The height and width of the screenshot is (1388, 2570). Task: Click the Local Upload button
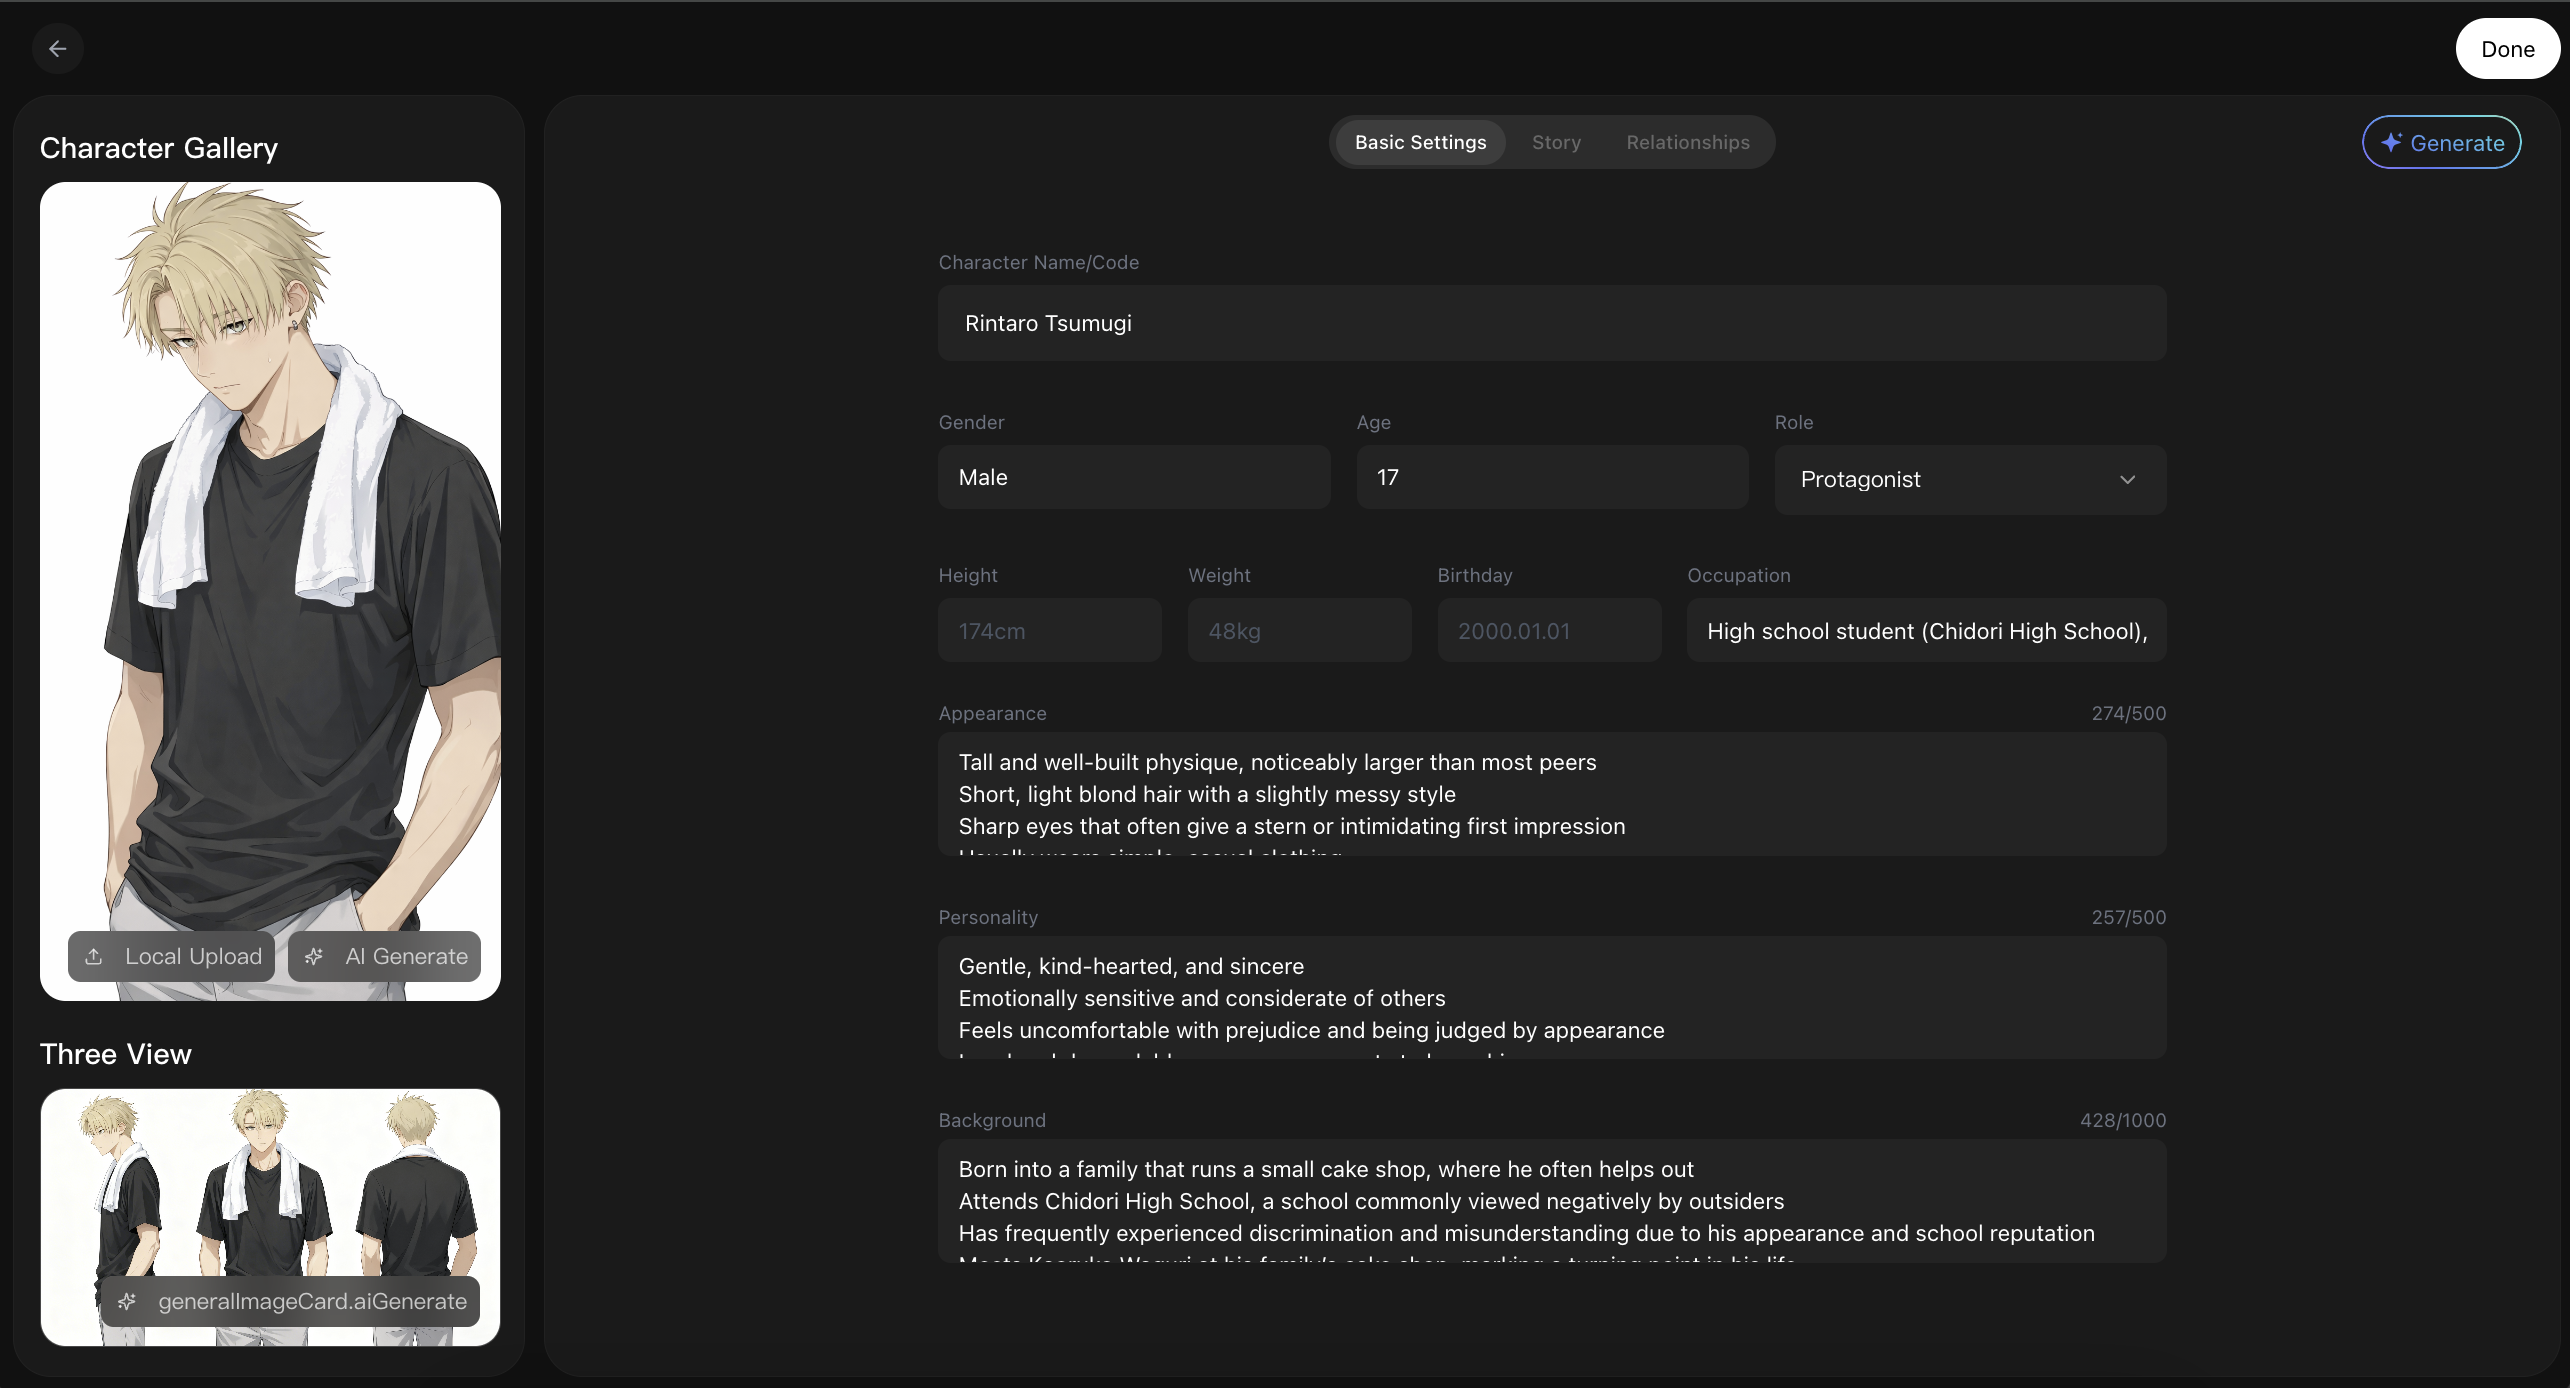[172, 957]
